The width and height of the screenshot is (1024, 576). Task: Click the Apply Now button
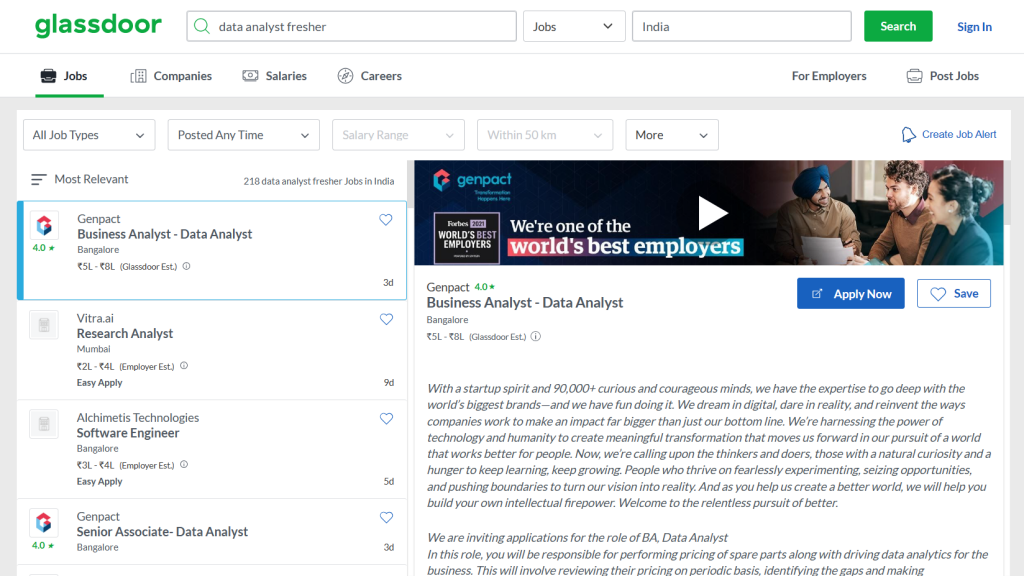point(850,293)
